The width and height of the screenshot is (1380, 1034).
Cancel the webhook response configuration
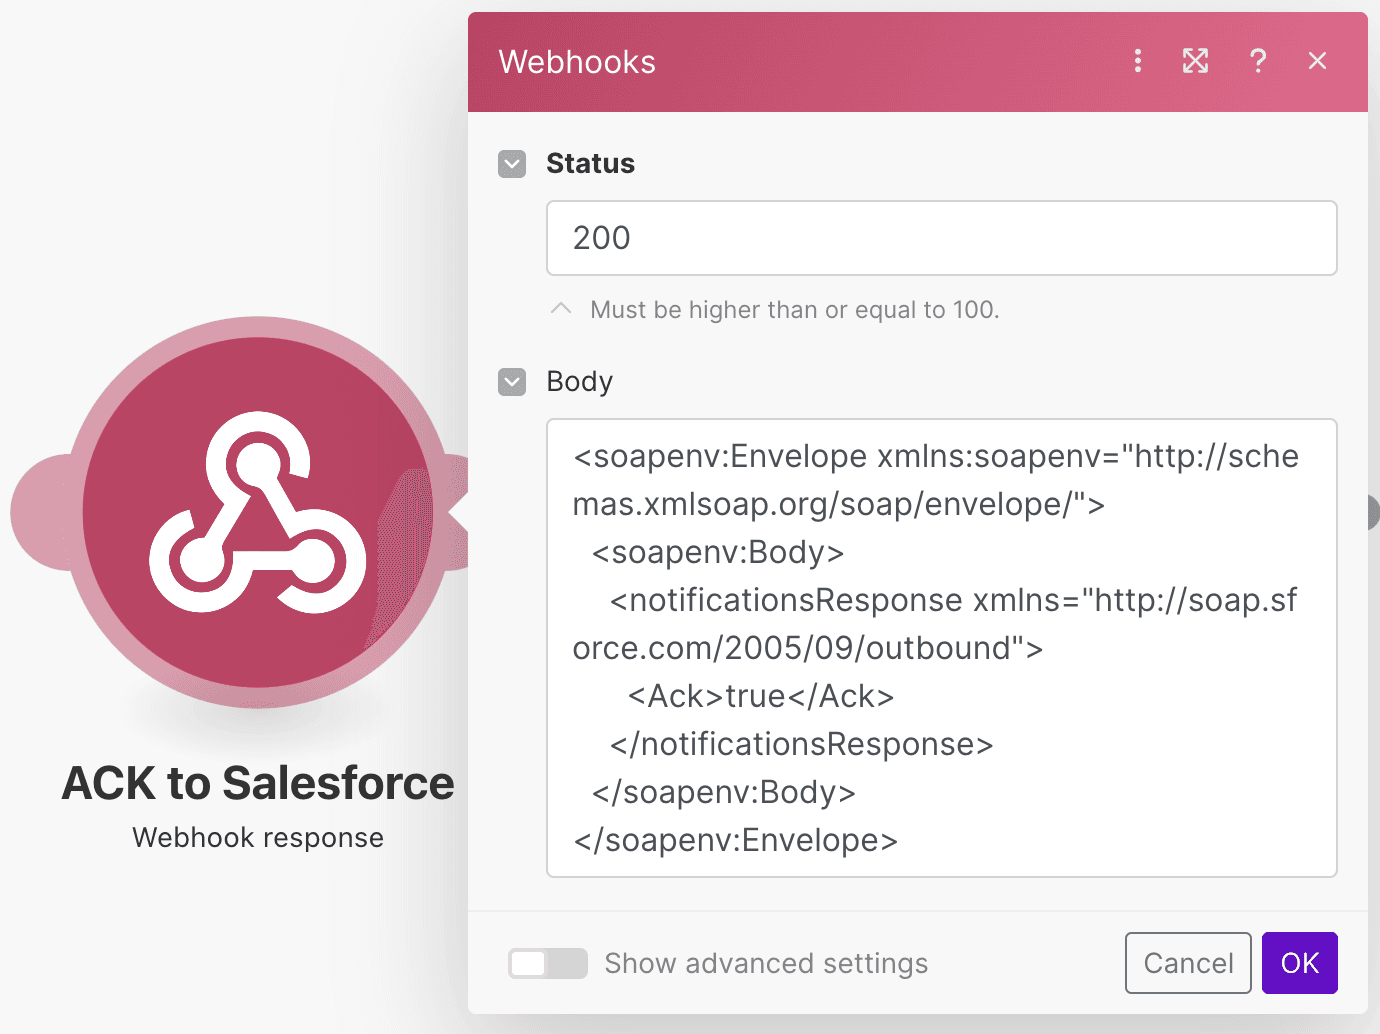(x=1187, y=962)
